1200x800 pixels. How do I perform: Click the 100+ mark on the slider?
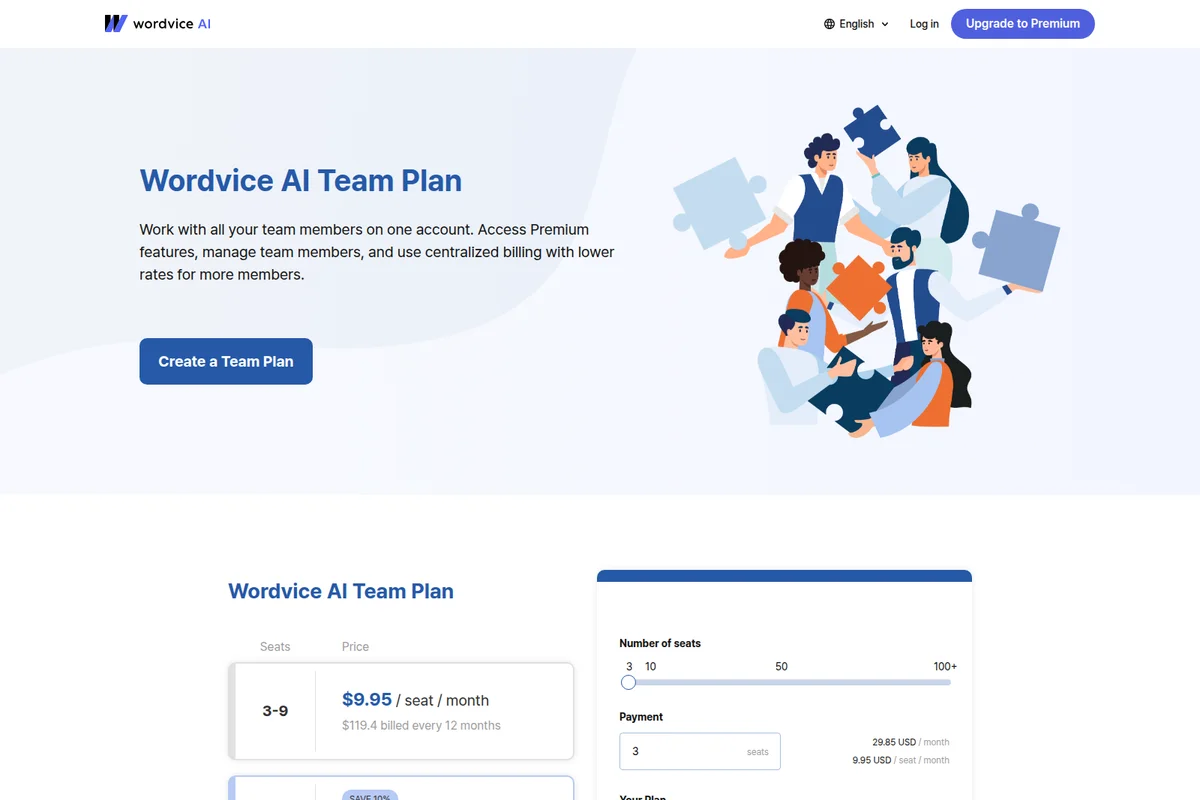943,666
